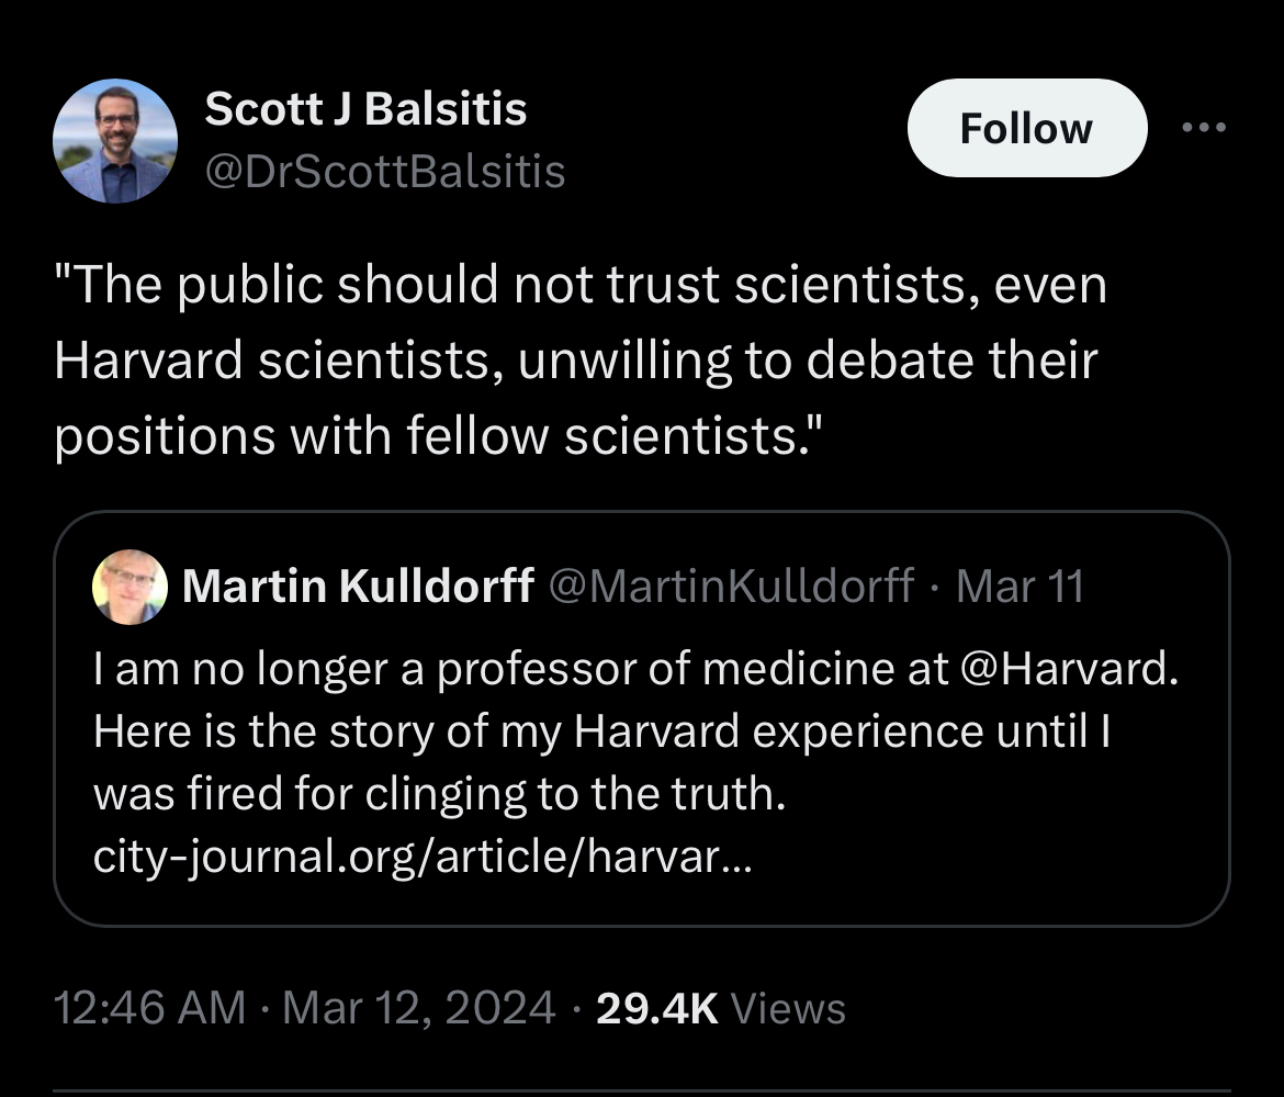The image size is (1284, 1097).
Task: Click the Mar 11 quoted tweet date
Action: coord(1020,586)
